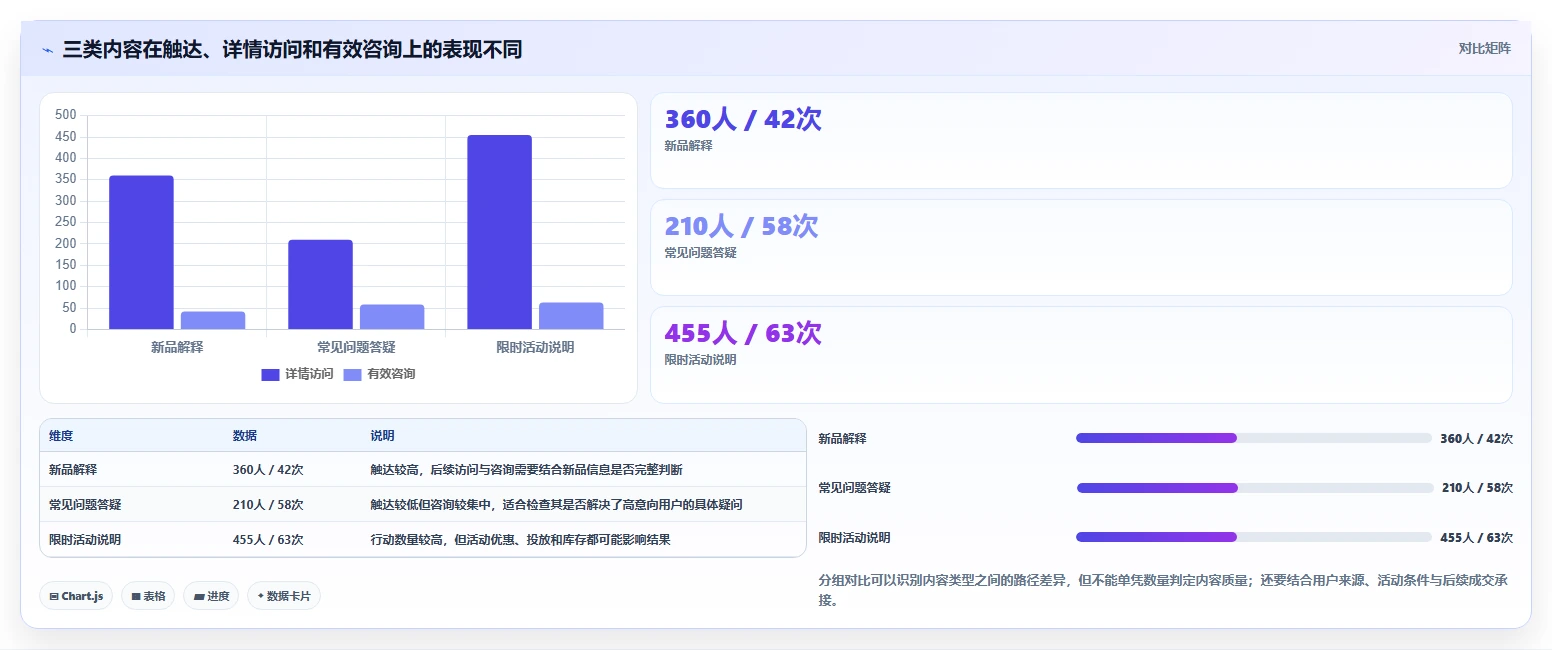This screenshot has width=1552, height=650.
Task: Click the 常见问题答疑 caption in the second card
Action: (x=700, y=253)
